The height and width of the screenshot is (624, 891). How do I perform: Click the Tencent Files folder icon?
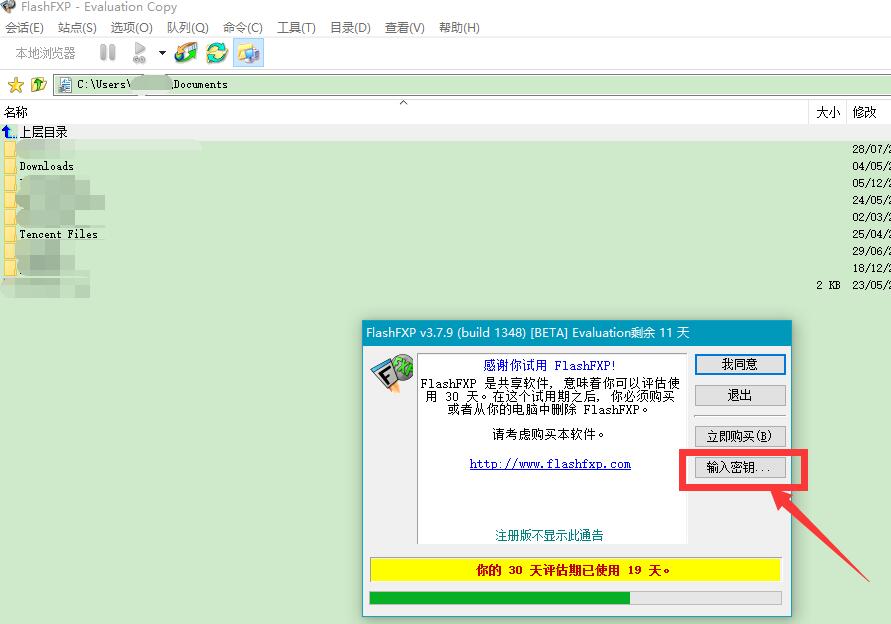coord(10,234)
